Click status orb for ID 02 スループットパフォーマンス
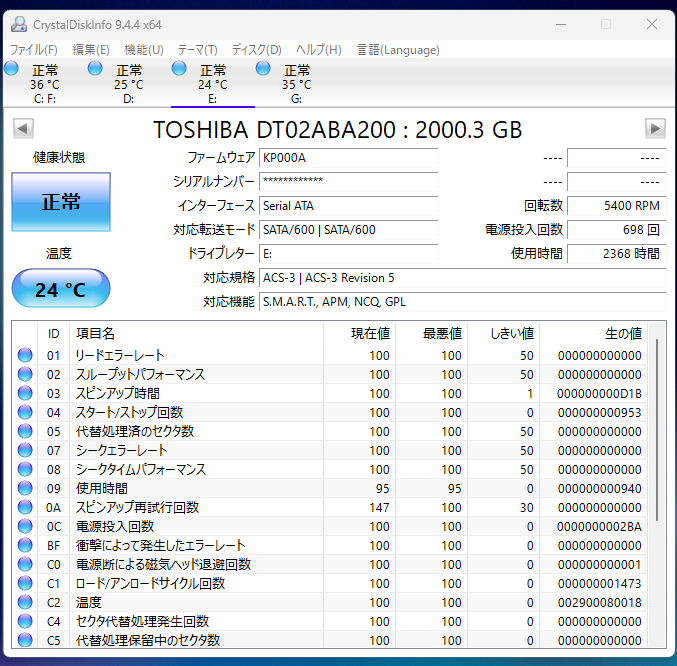 click(25, 374)
